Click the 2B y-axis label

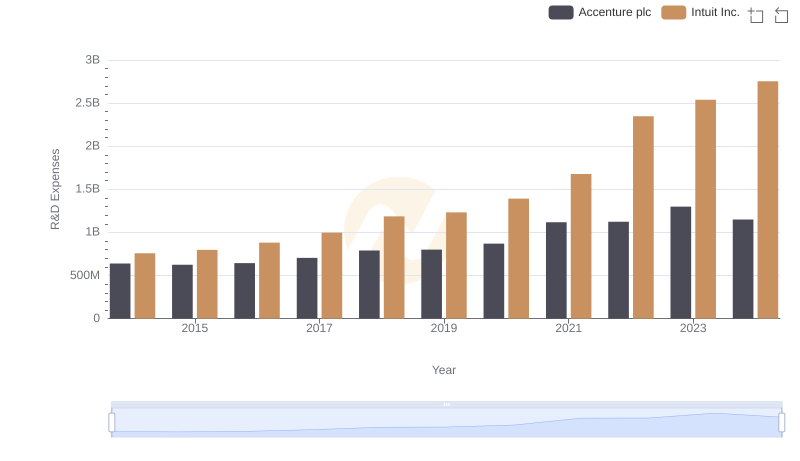[92, 146]
